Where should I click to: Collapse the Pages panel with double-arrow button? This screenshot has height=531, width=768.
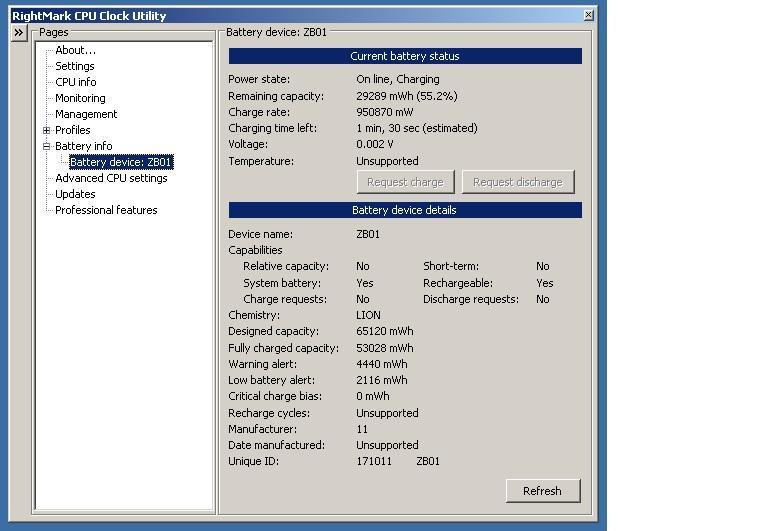click(18, 33)
